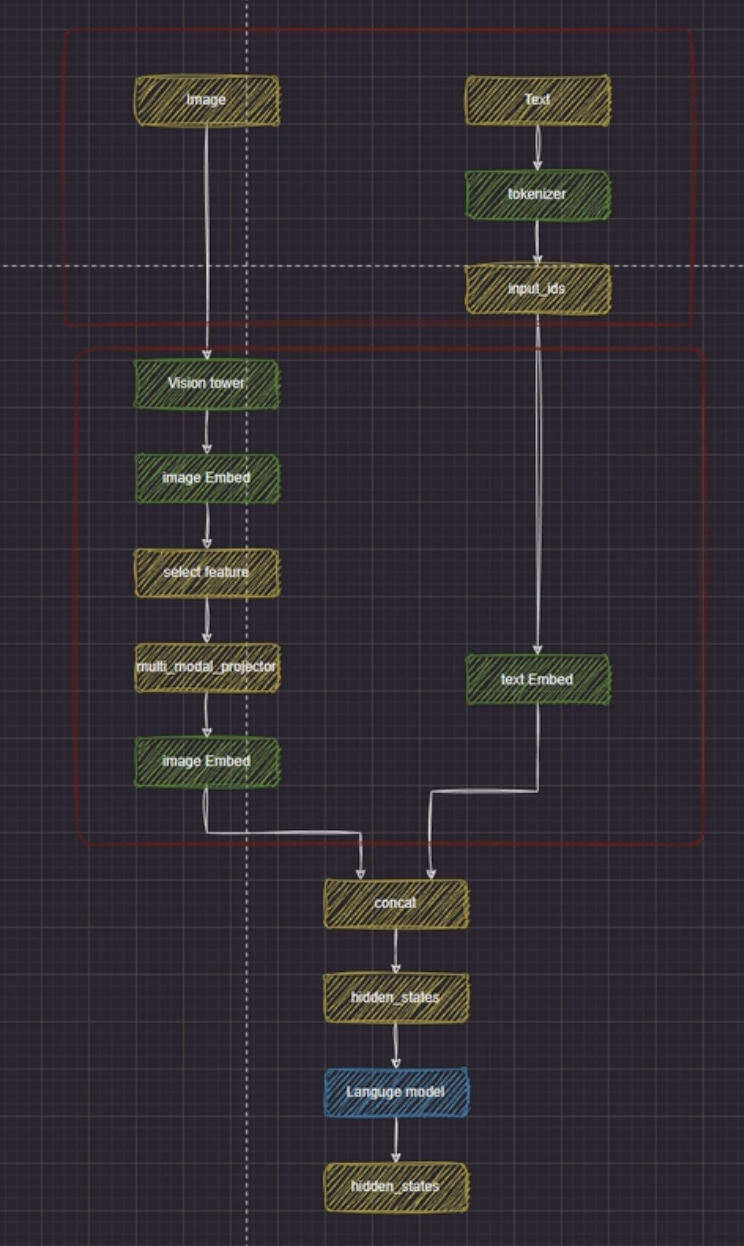Click the blue Languge model block
This screenshot has height=1246, width=744.
coord(395,1092)
